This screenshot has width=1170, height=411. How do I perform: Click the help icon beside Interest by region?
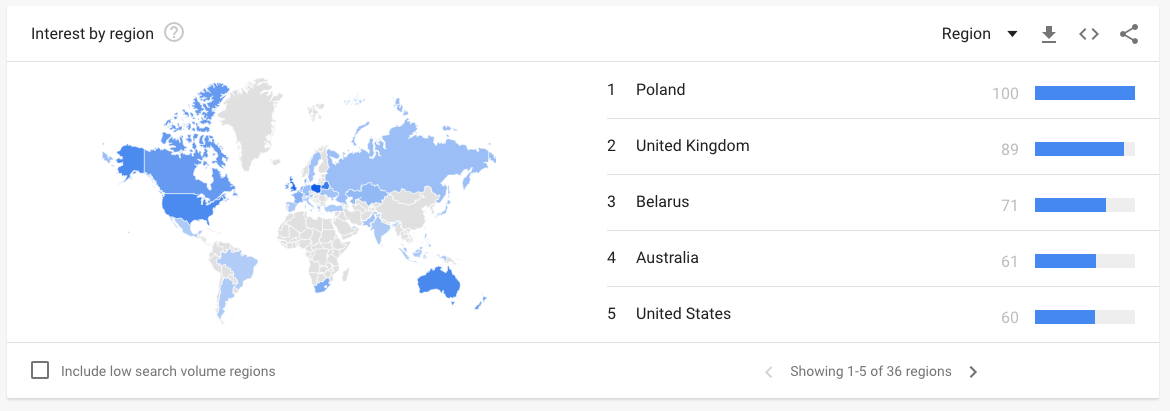tap(174, 34)
